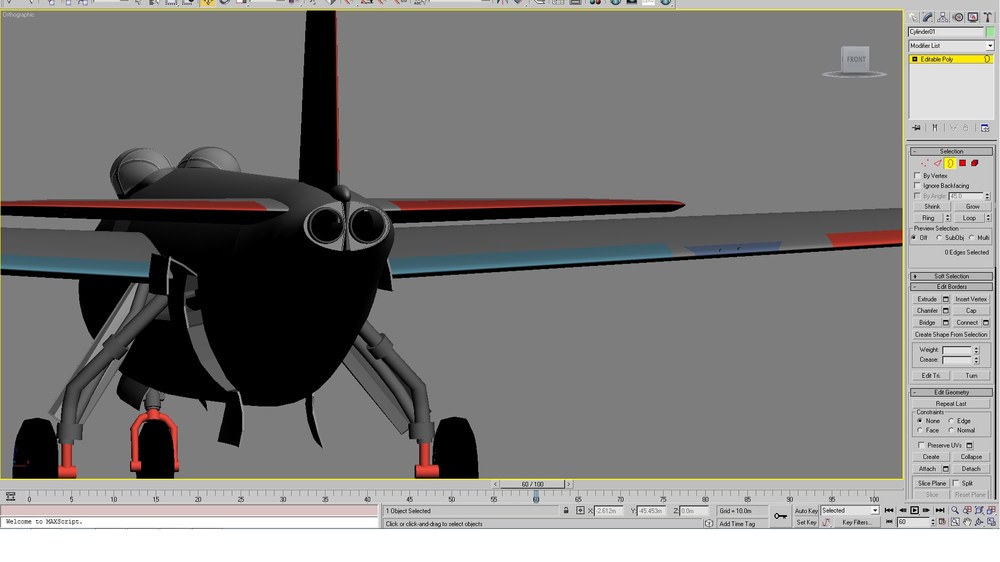Select the Edge constraint radio button
This screenshot has width=1000, height=562.
951,421
